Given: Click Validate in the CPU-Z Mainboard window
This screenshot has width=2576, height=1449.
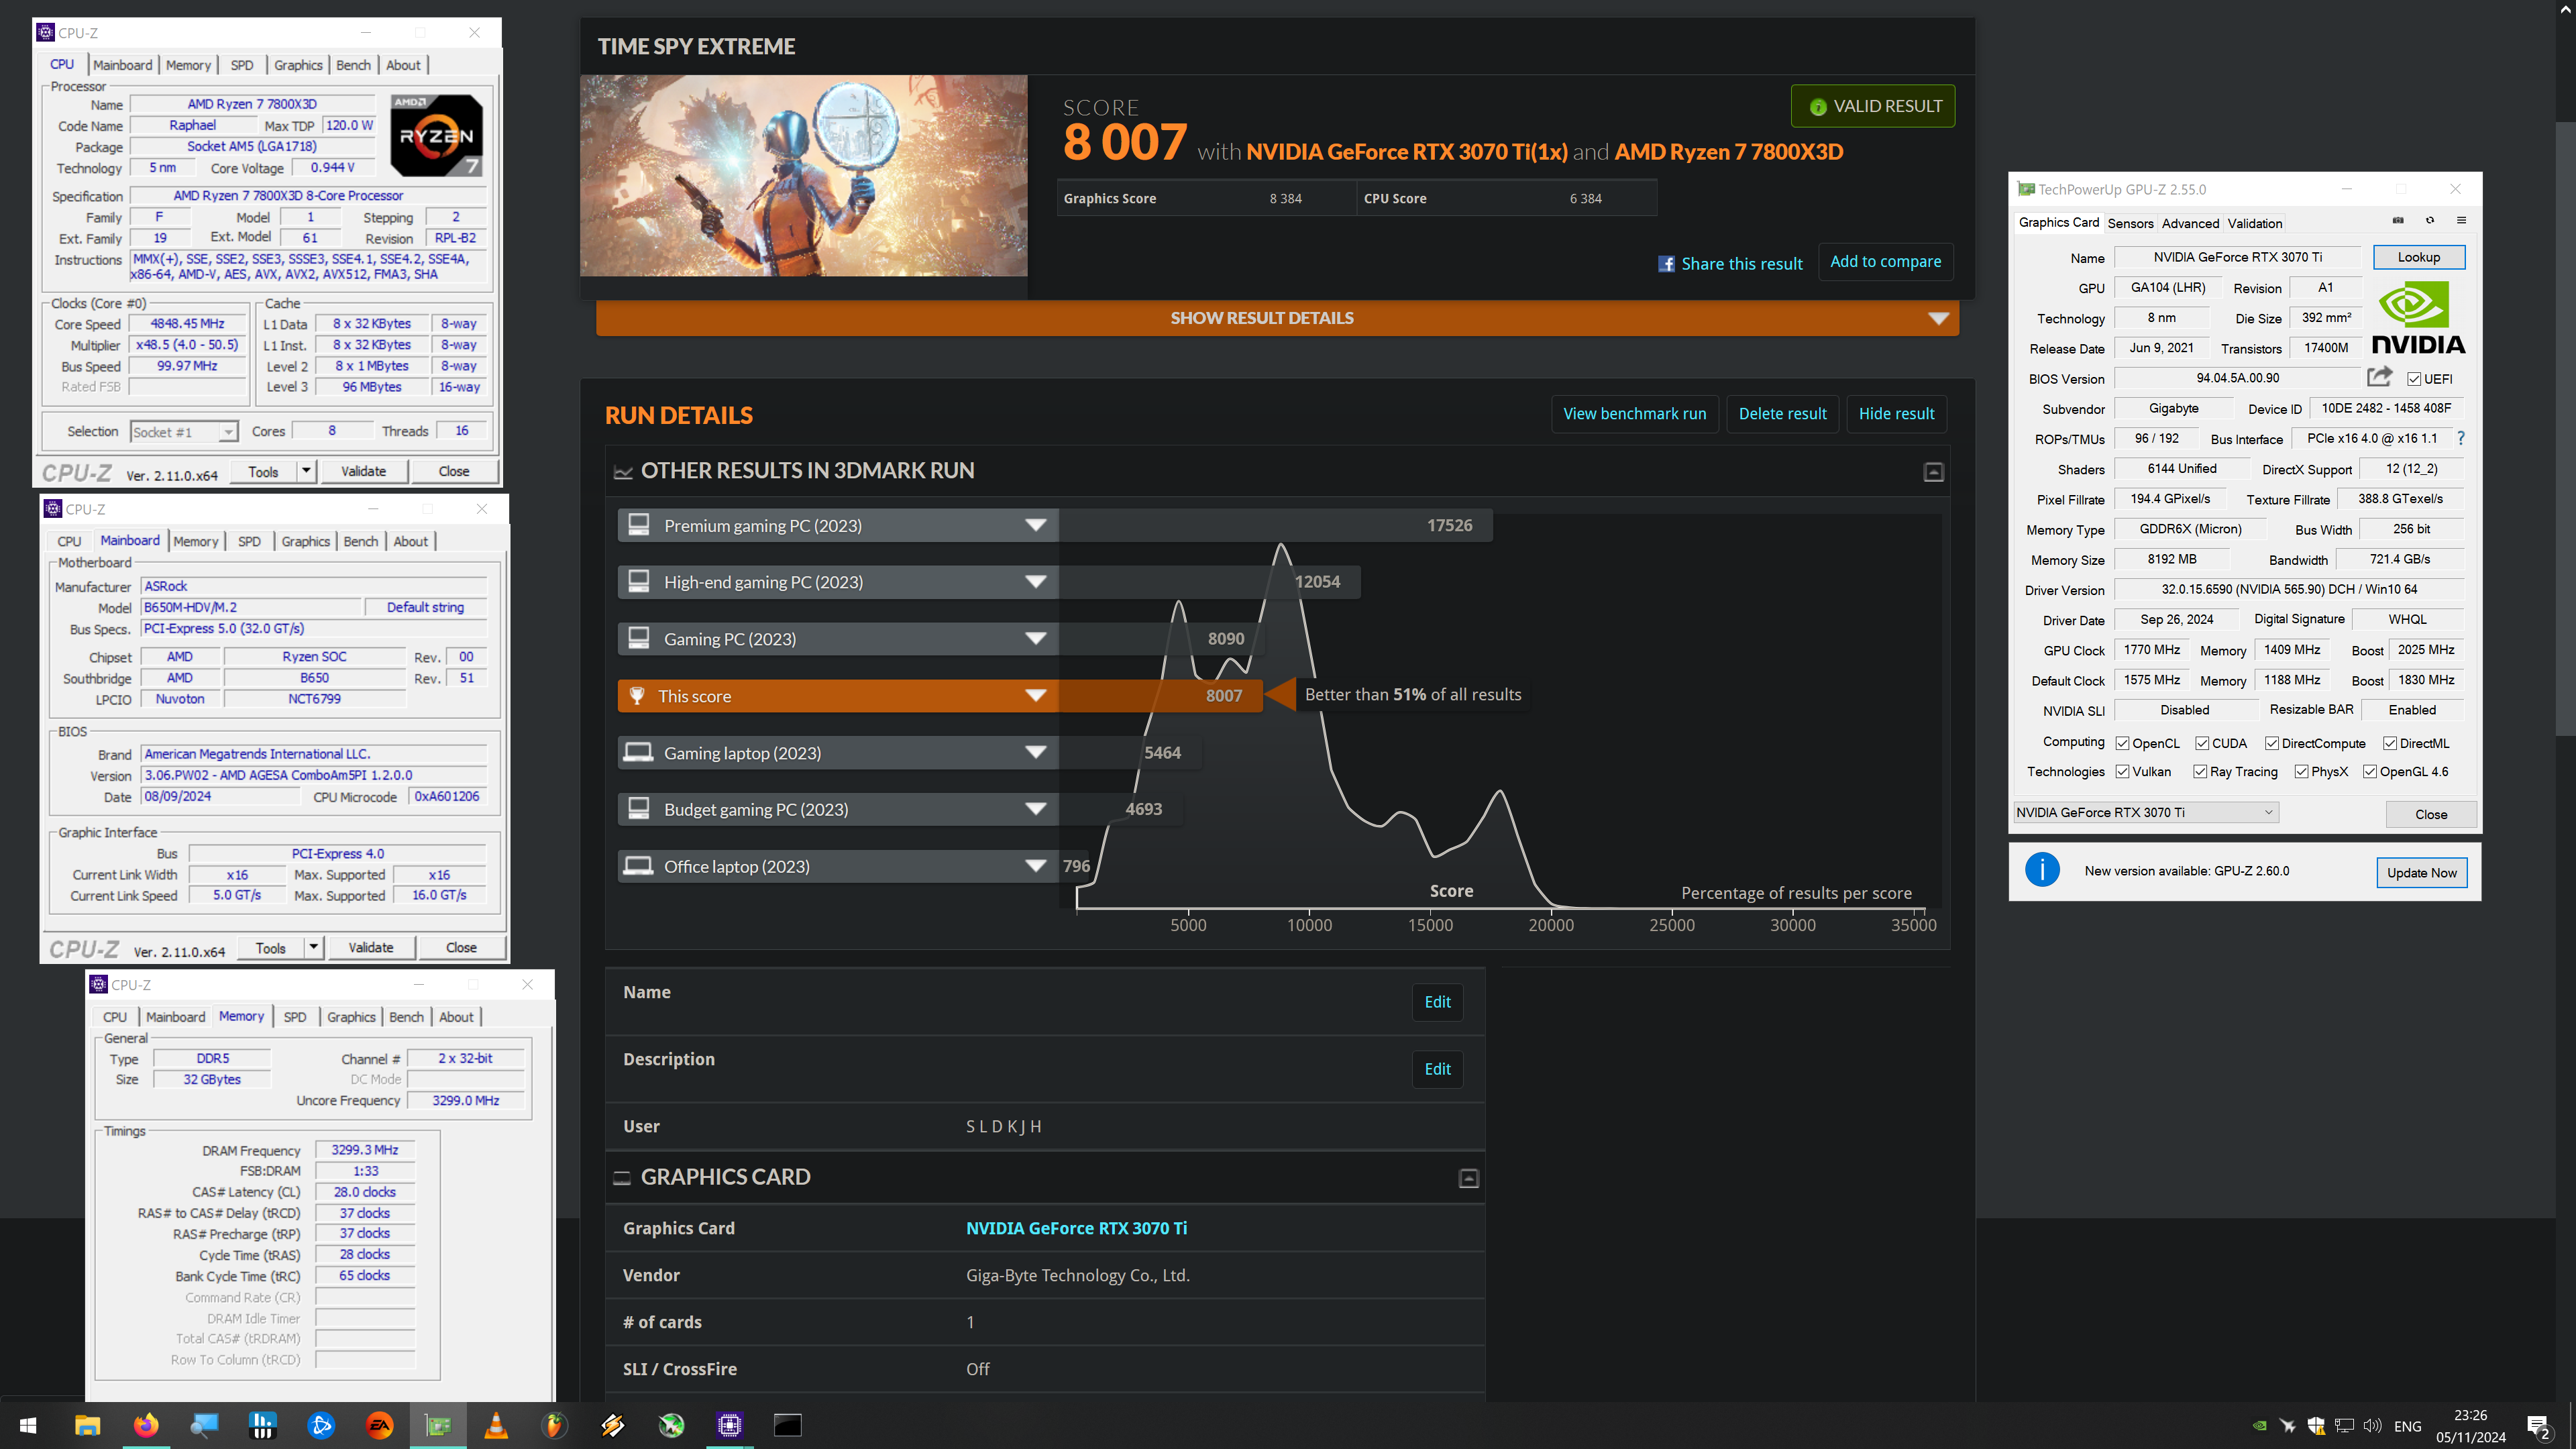Looking at the screenshot, I should pos(371,947).
